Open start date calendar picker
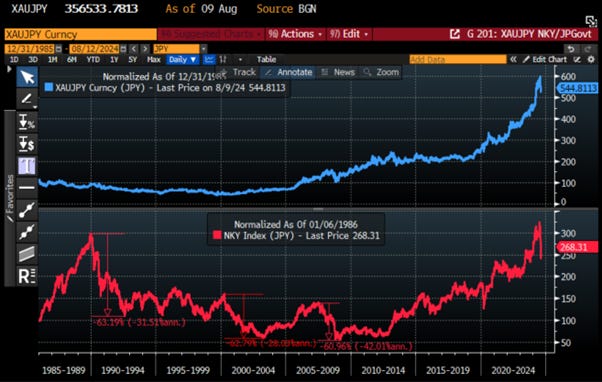Image resolution: width=602 pixels, height=382 pixels. pos(59,49)
